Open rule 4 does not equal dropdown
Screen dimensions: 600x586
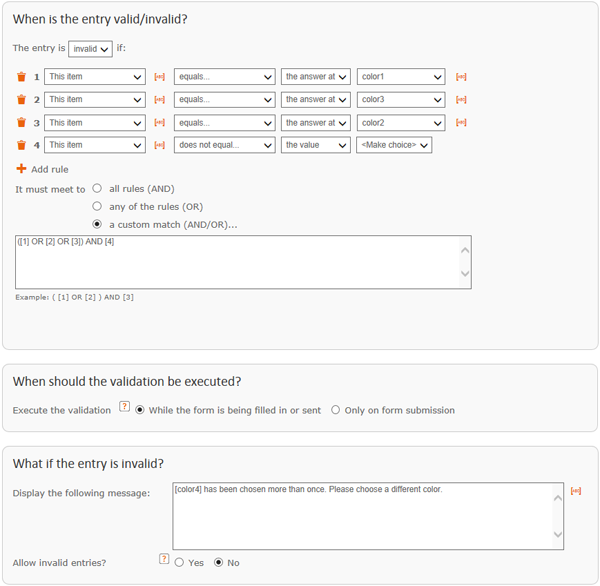pos(225,145)
